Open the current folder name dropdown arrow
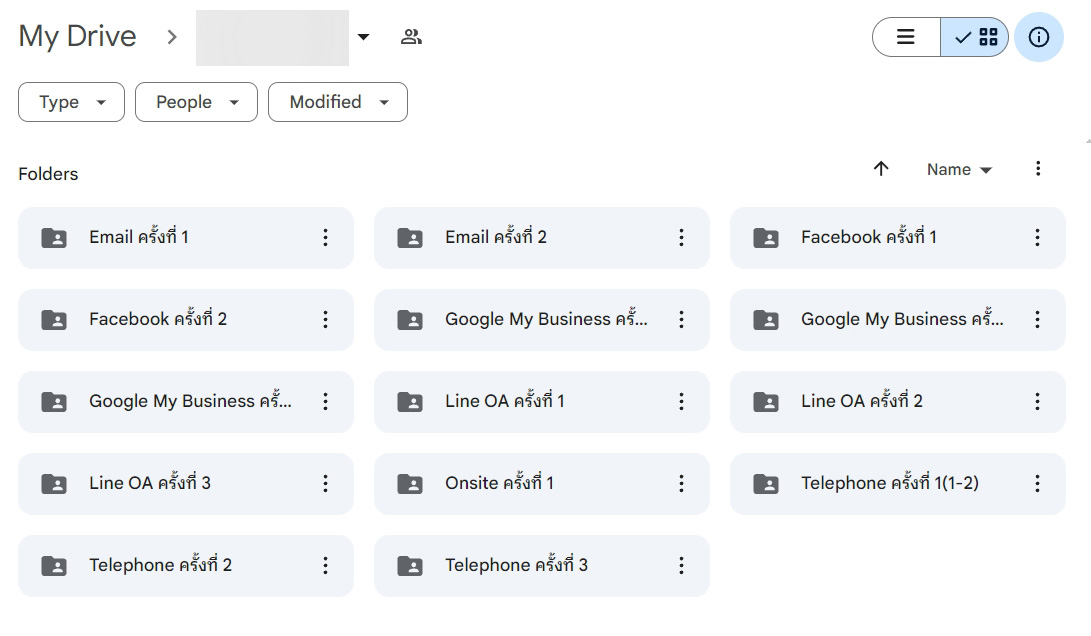Viewport: 1091px width, 636px height. (x=364, y=37)
